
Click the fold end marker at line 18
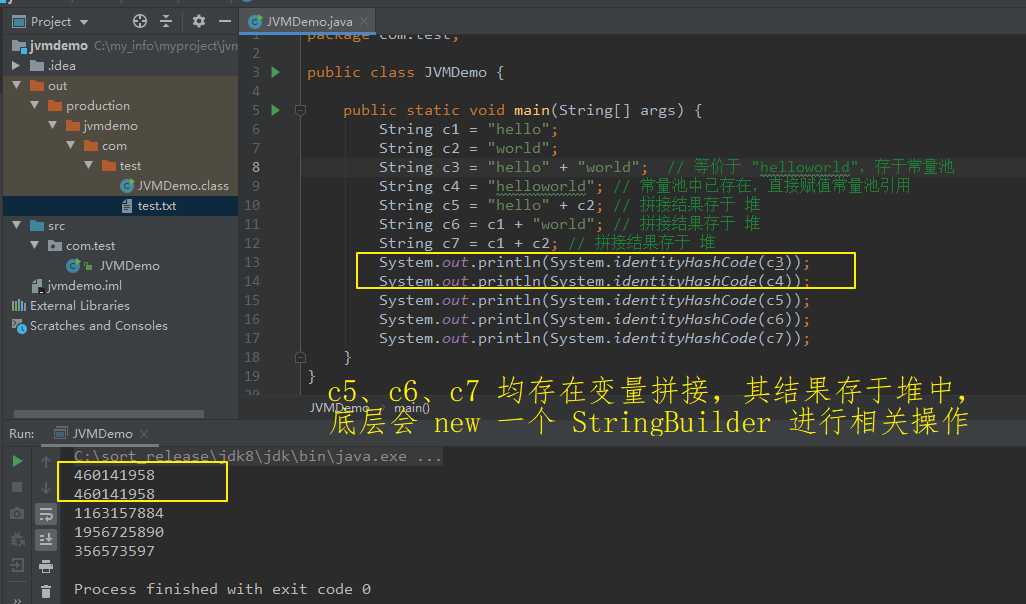pos(300,357)
